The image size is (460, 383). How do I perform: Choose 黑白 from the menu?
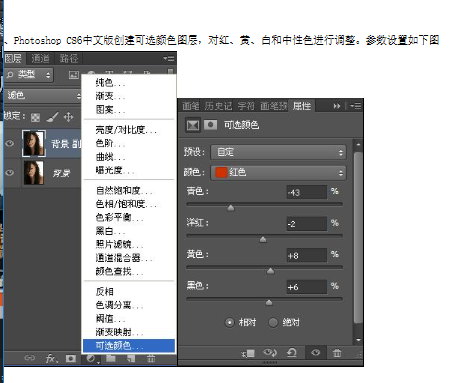coord(129,231)
